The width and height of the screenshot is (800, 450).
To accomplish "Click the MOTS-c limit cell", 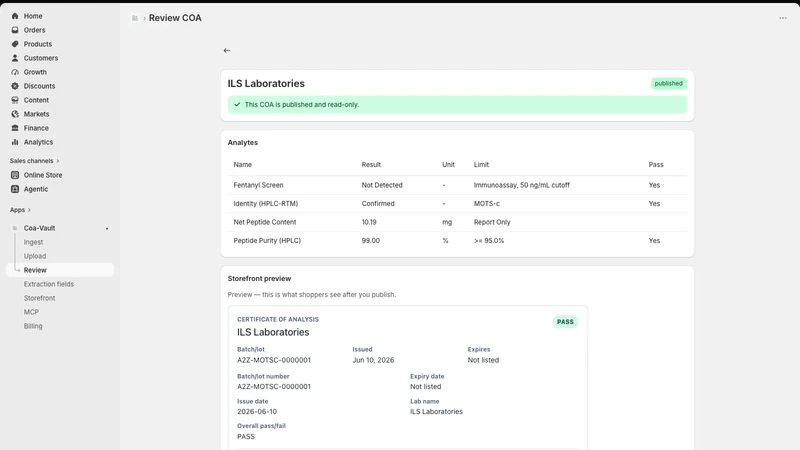I will coord(487,204).
